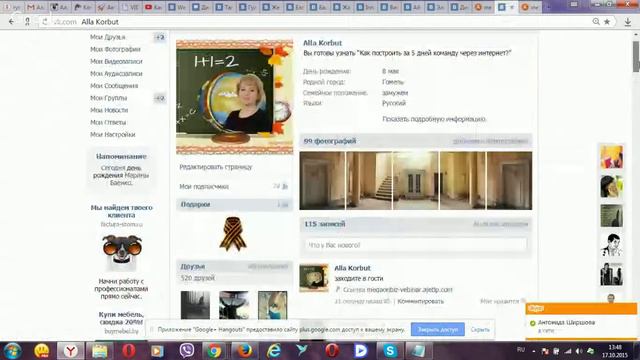Screen dimensions: 640x360
Task: Click the 520 друзей link
Action: coord(198,278)
